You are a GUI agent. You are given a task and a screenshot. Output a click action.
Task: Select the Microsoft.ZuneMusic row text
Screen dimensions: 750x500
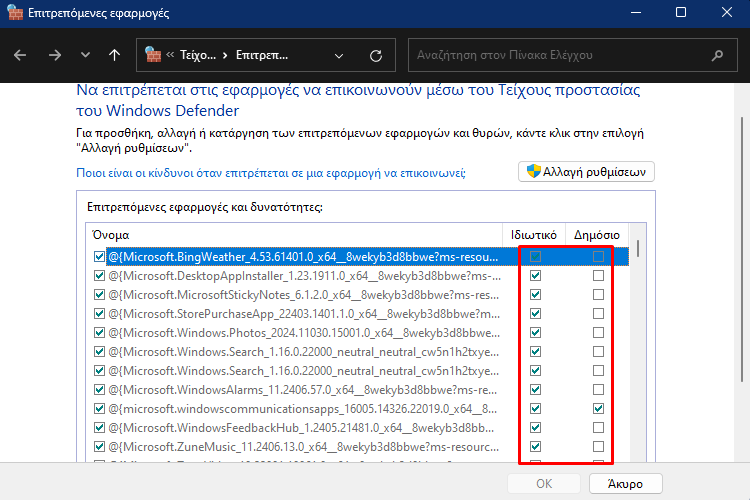coord(303,447)
